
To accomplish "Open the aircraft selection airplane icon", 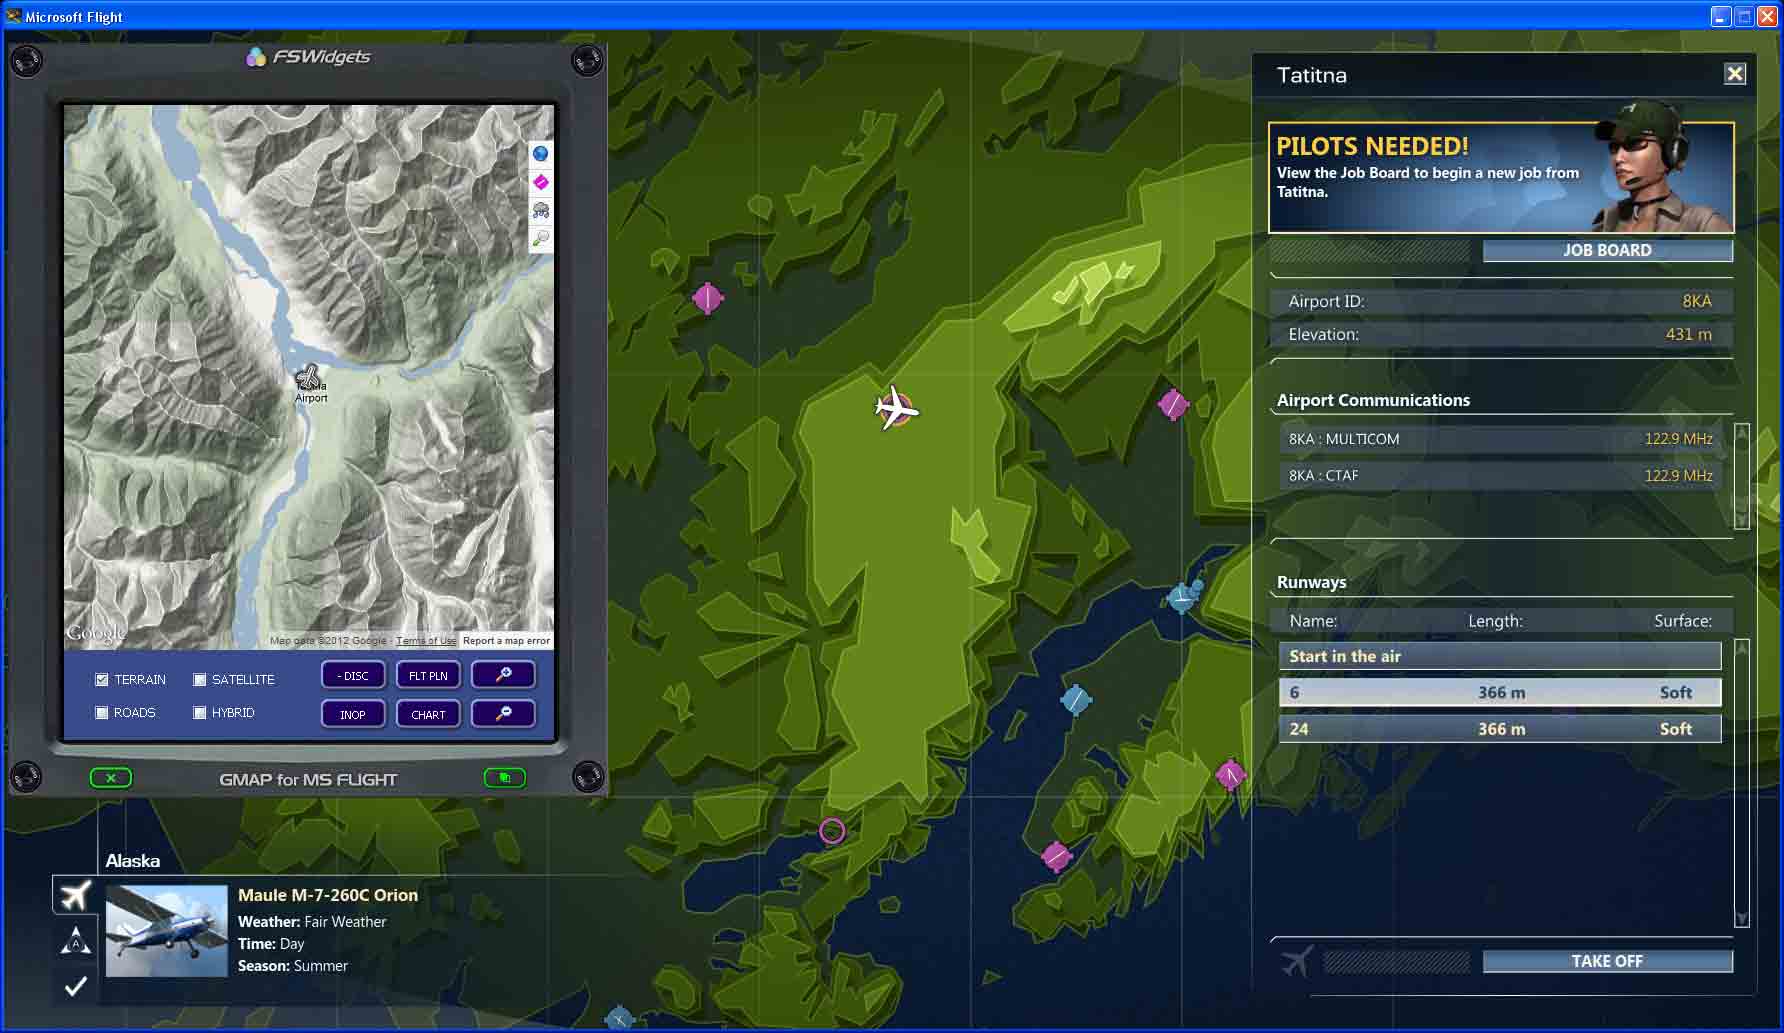I will tap(75, 895).
